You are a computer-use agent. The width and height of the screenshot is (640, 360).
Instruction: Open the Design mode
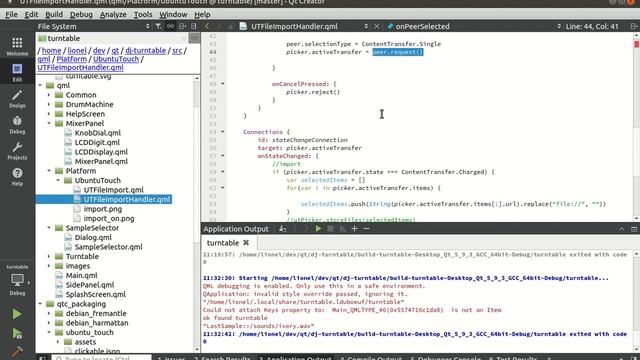click(x=17, y=99)
